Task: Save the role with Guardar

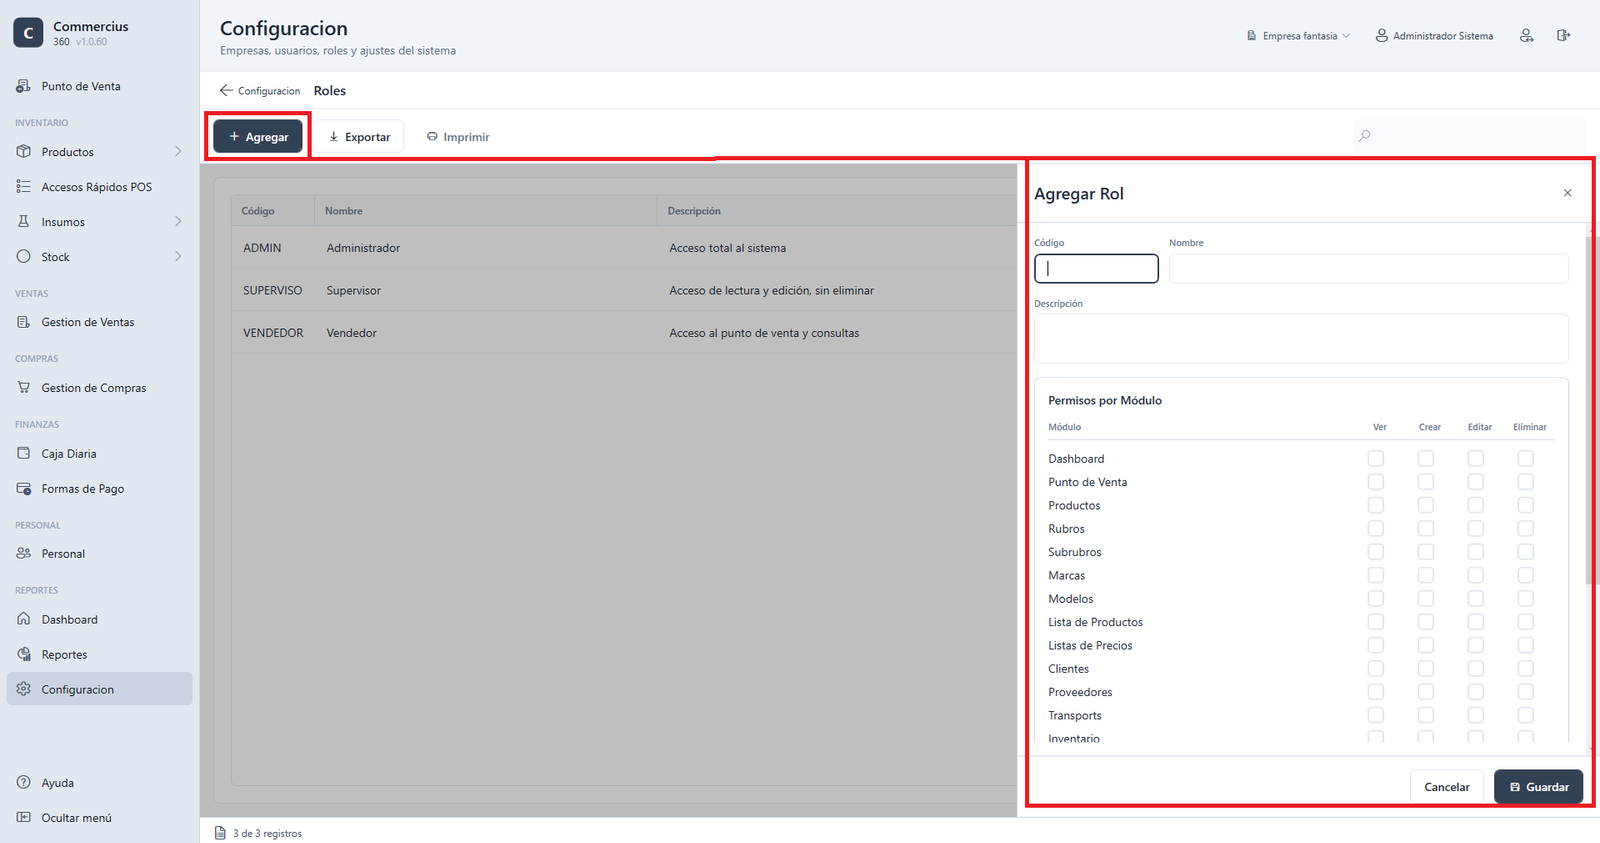Action: (x=1538, y=787)
